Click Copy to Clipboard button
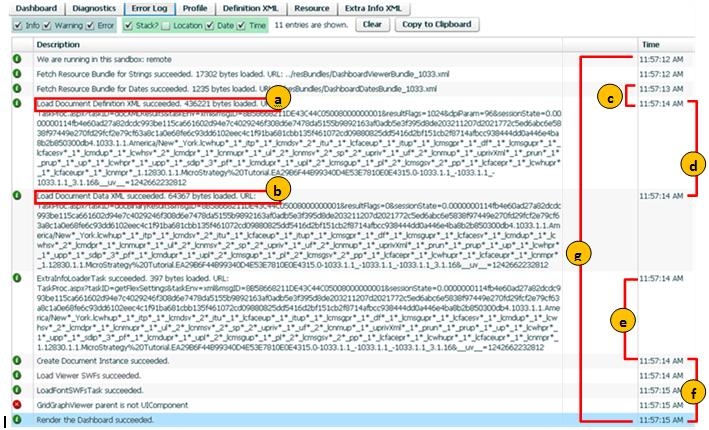 (x=437, y=24)
